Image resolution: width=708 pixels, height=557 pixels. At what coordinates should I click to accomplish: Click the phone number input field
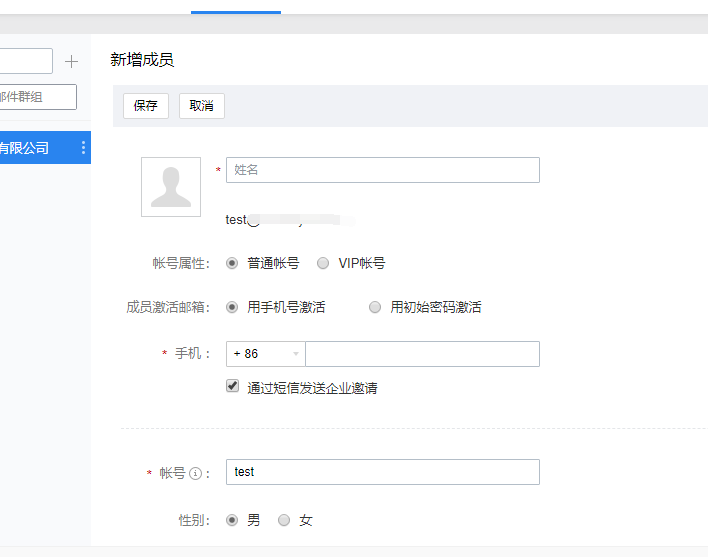[422, 354]
